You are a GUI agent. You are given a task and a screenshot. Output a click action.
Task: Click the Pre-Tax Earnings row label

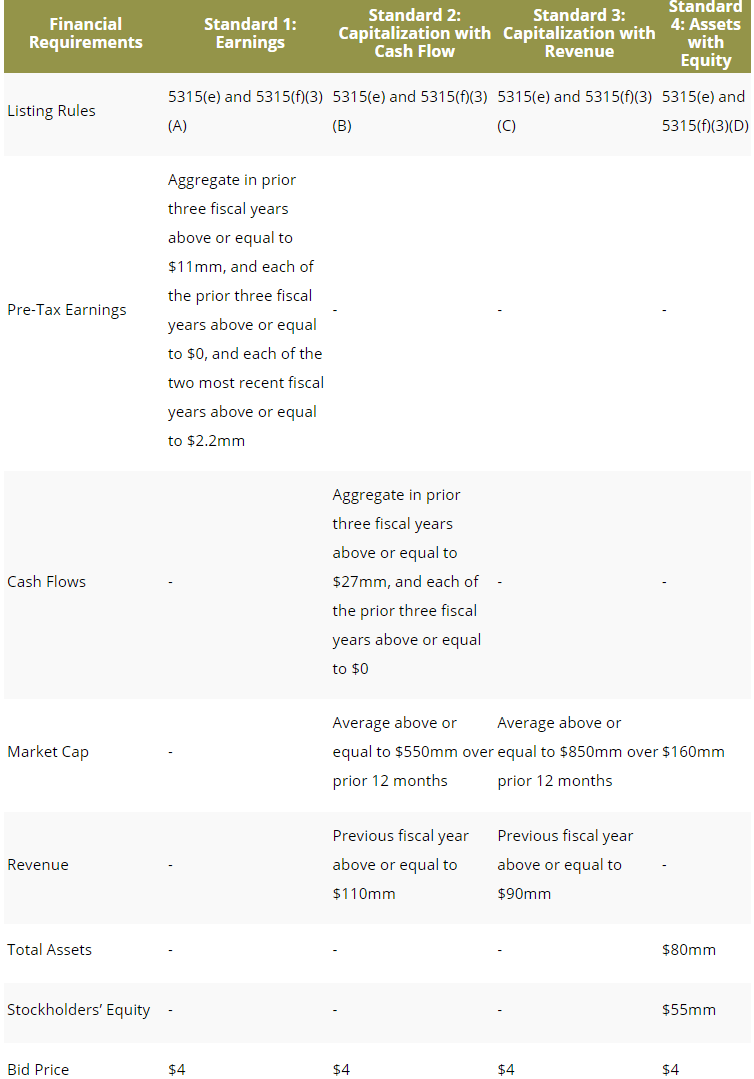(x=67, y=310)
